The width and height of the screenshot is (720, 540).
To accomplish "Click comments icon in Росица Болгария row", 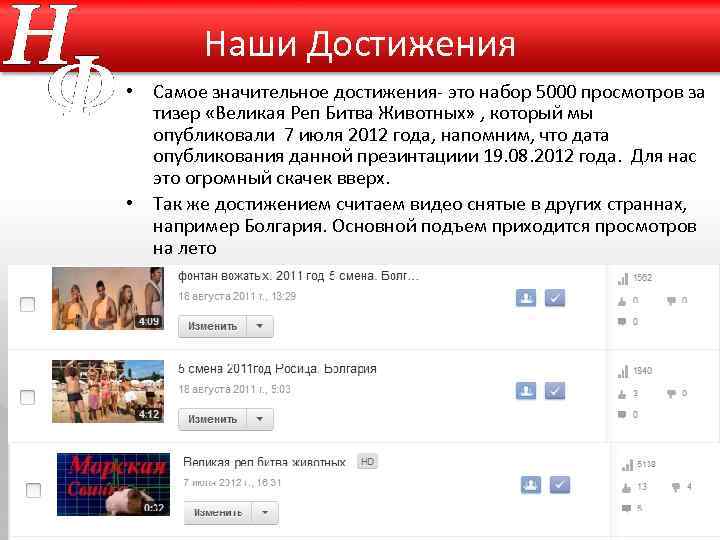I will tap(622, 415).
